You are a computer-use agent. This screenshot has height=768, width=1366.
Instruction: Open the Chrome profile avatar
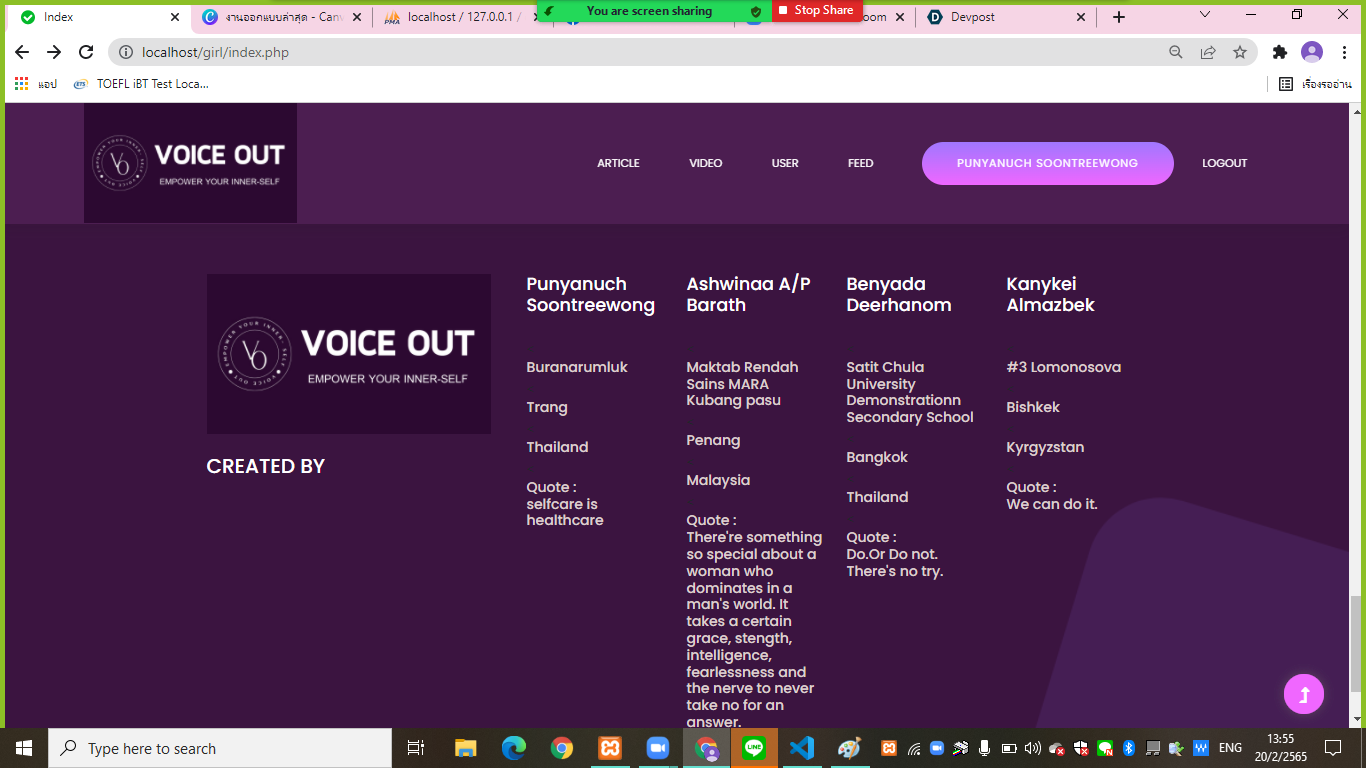[x=1310, y=52]
